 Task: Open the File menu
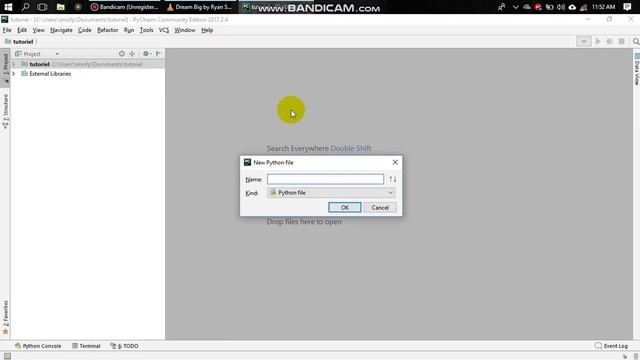point(7,30)
